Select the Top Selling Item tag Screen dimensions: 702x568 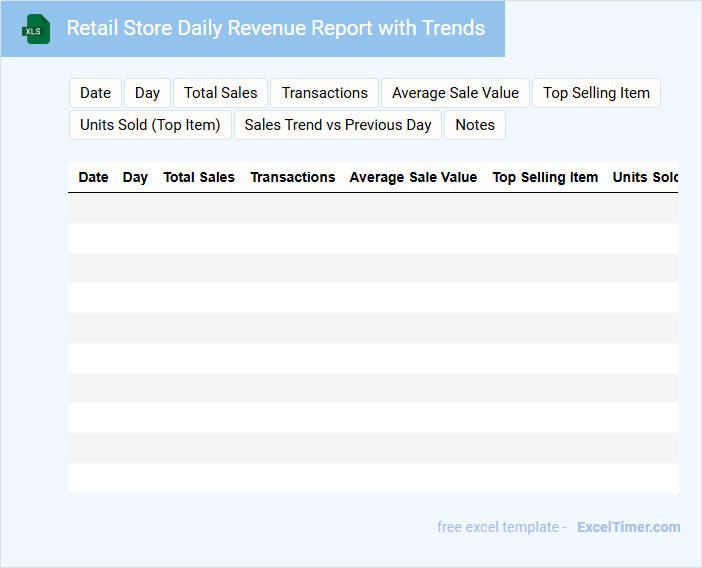pos(596,93)
